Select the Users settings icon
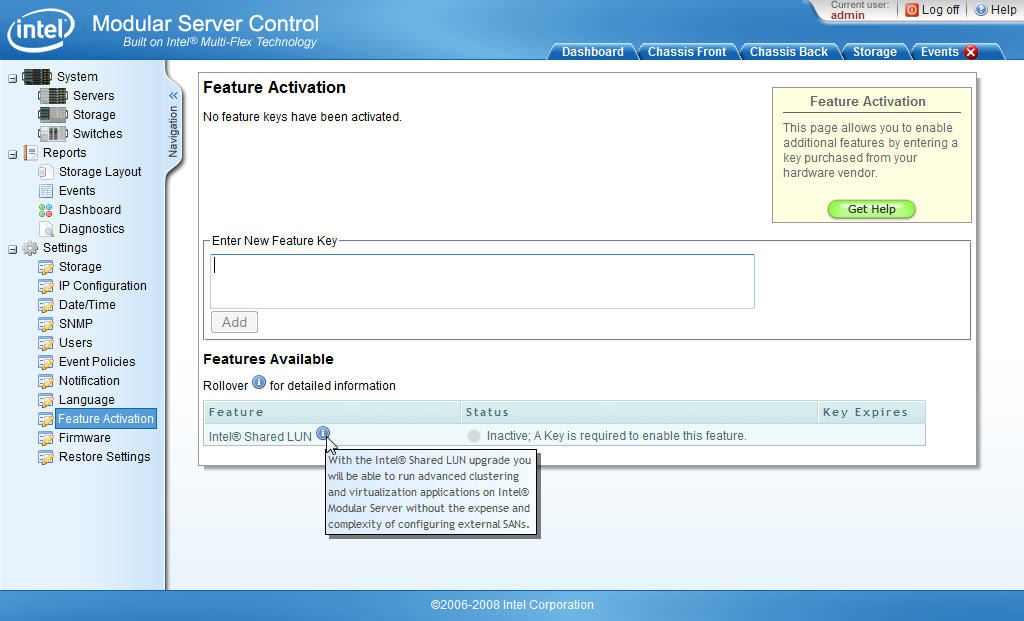This screenshot has height=621, width=1024. [x=44, y=342]
